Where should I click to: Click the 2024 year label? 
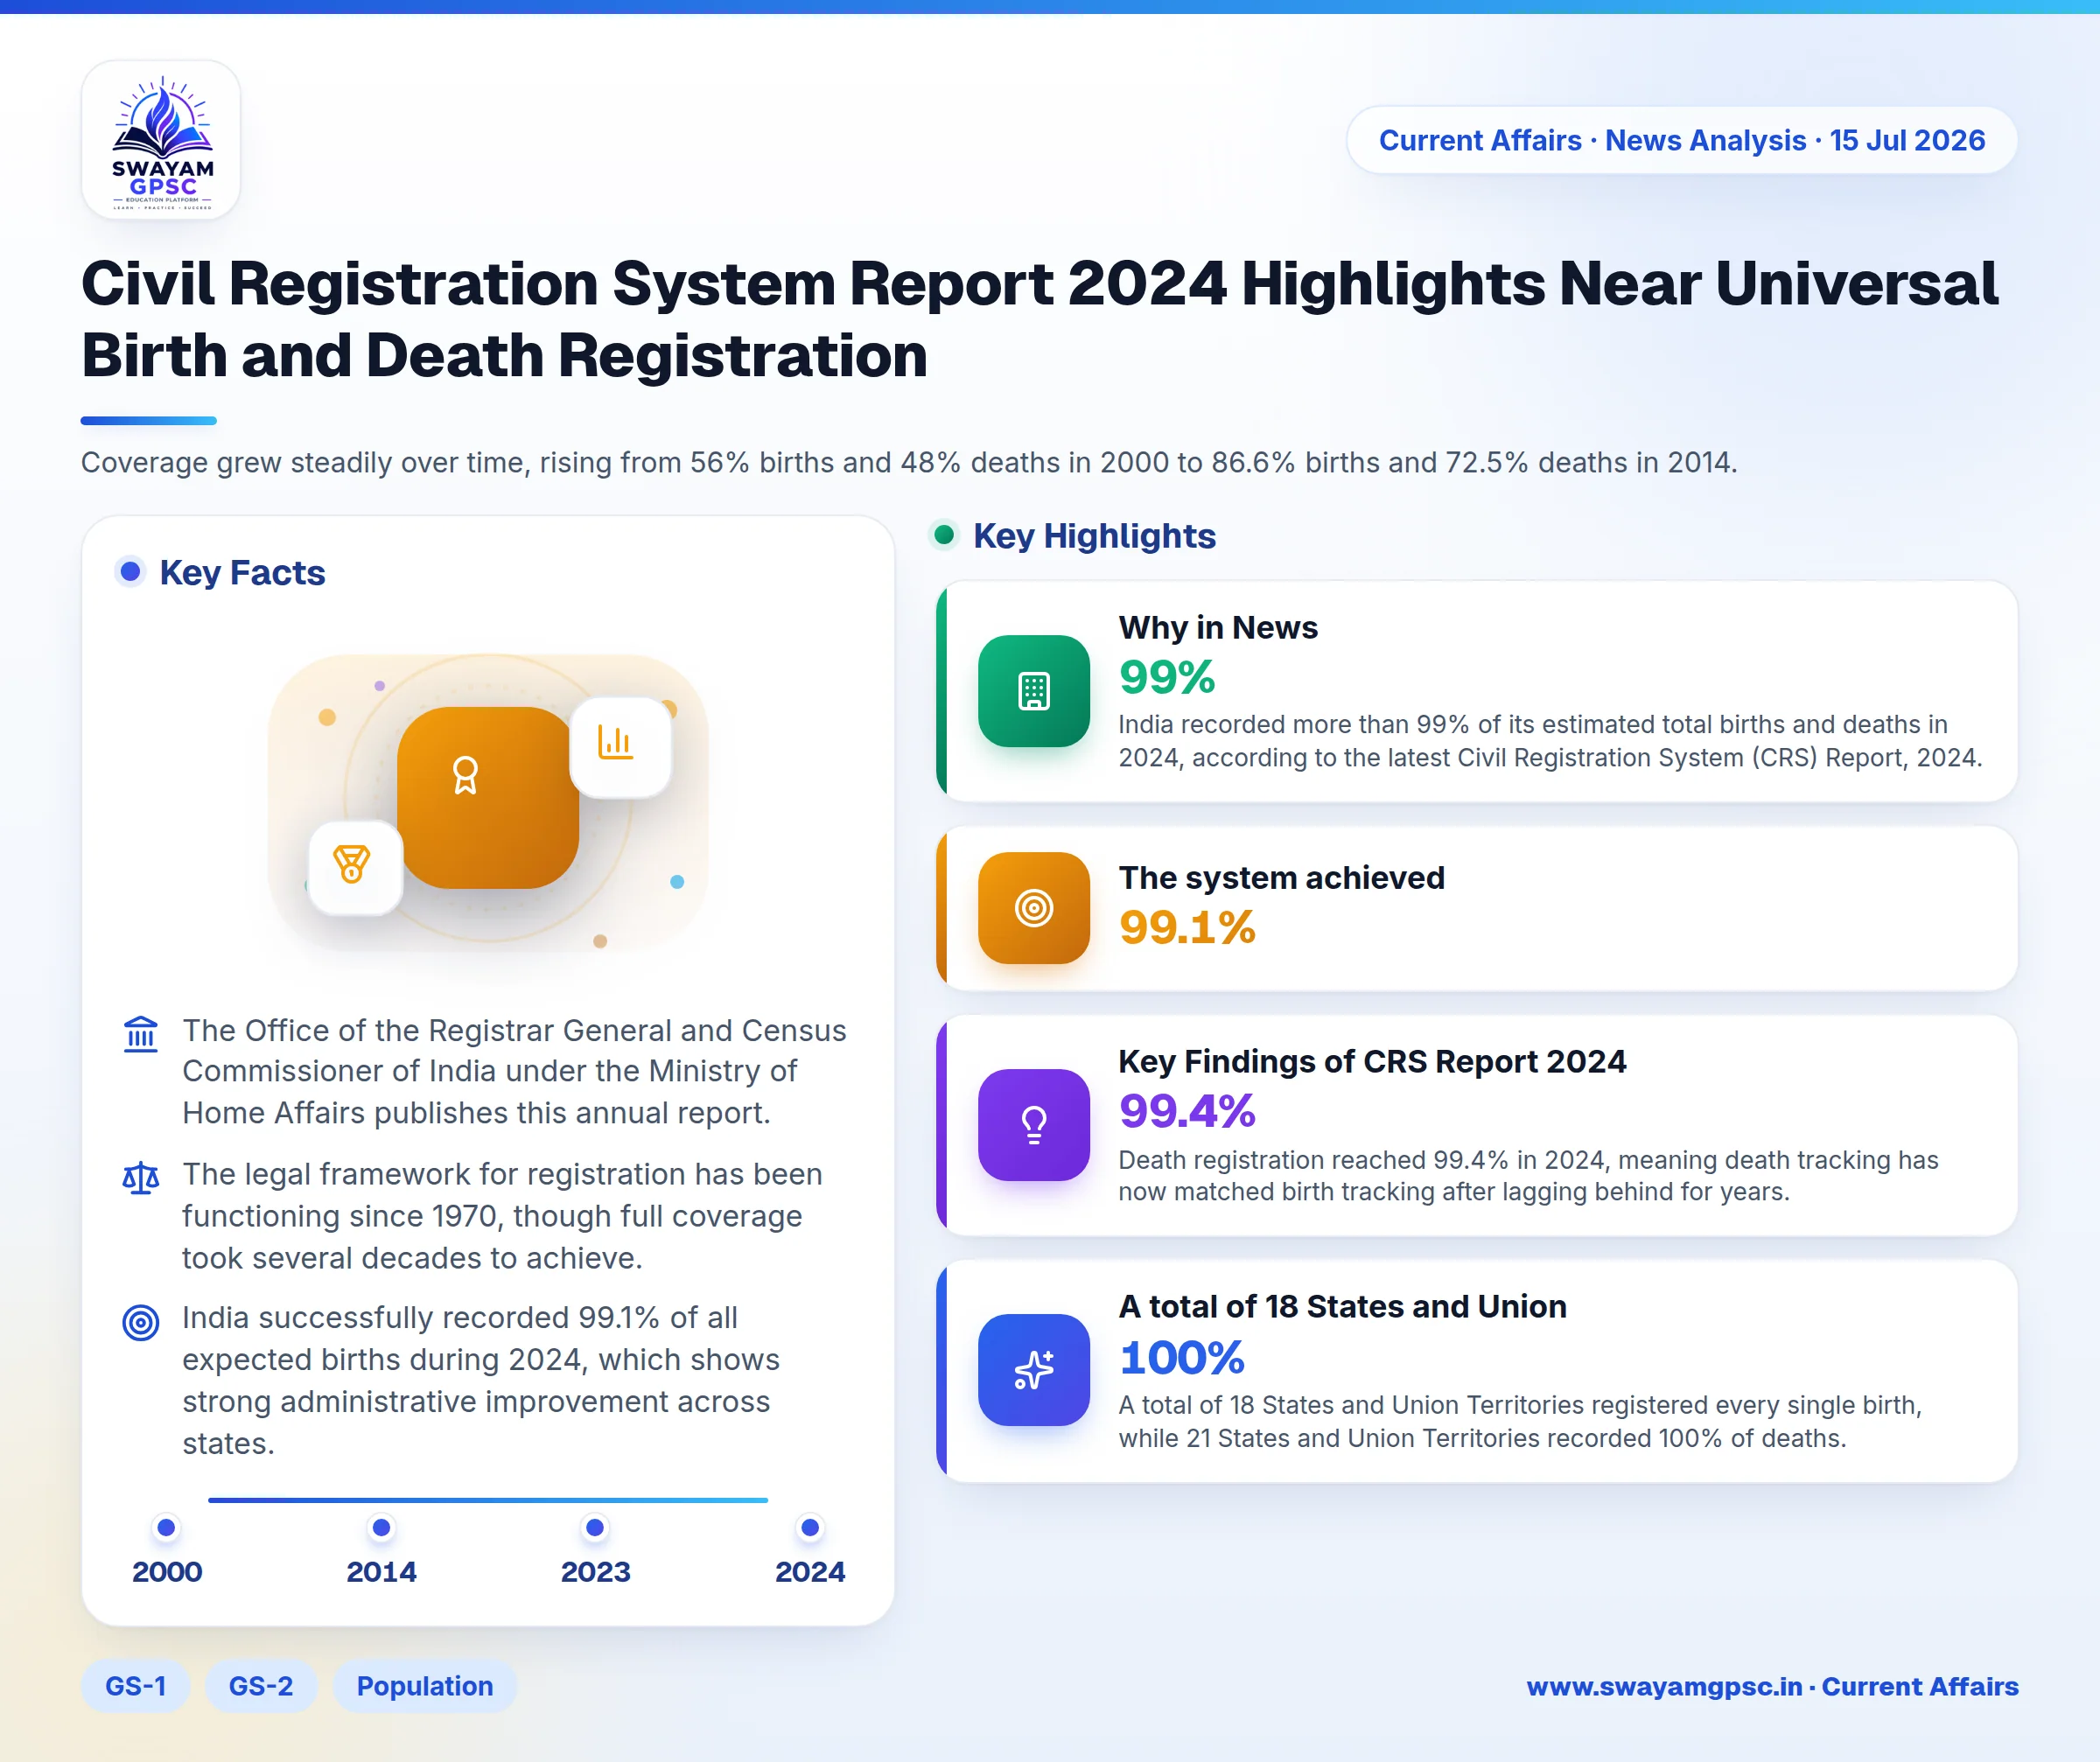click(810, 1572)
